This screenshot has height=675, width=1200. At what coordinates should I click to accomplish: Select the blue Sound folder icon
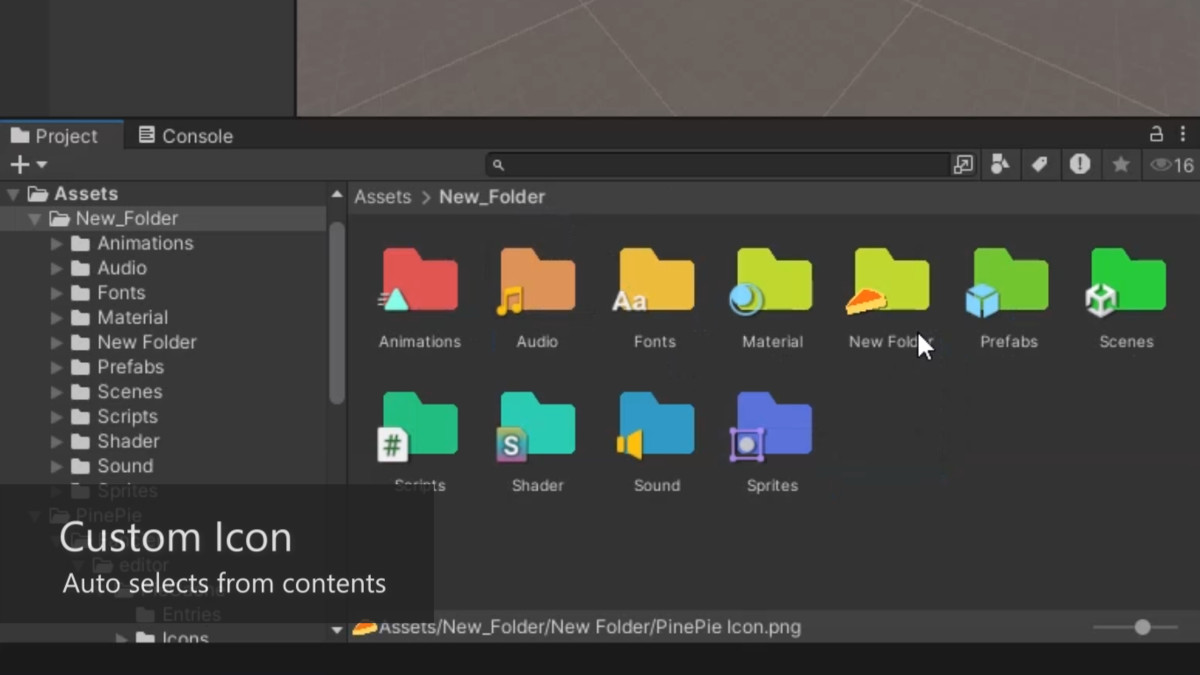tap(655, 426)
